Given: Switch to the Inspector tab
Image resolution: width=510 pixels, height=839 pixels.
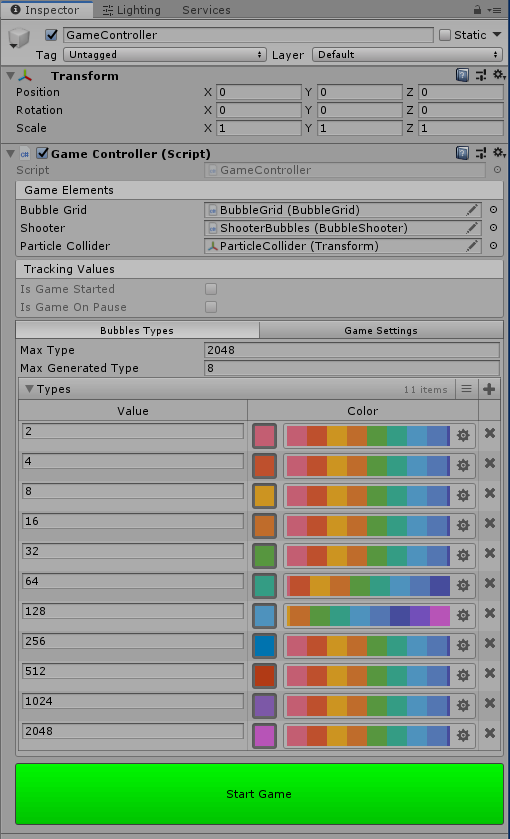Looking at the screenshot, I should coord(45,10).
